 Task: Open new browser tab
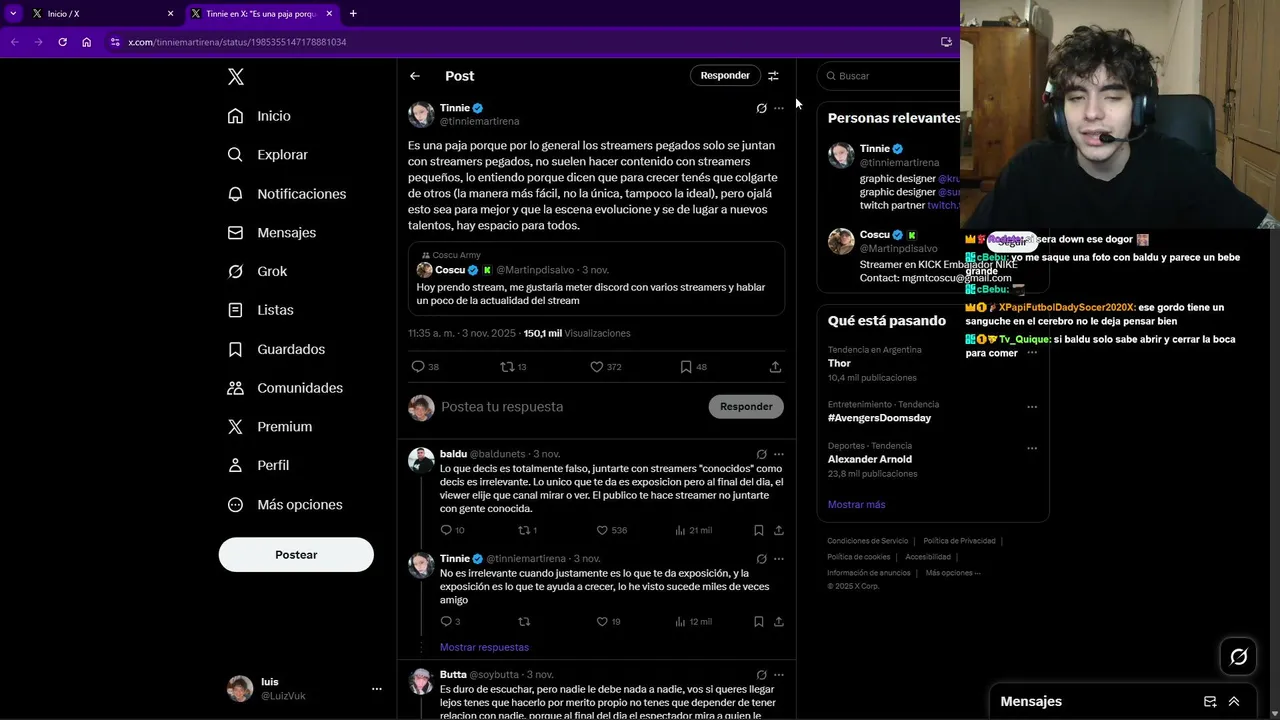click(x=353, y=14)
